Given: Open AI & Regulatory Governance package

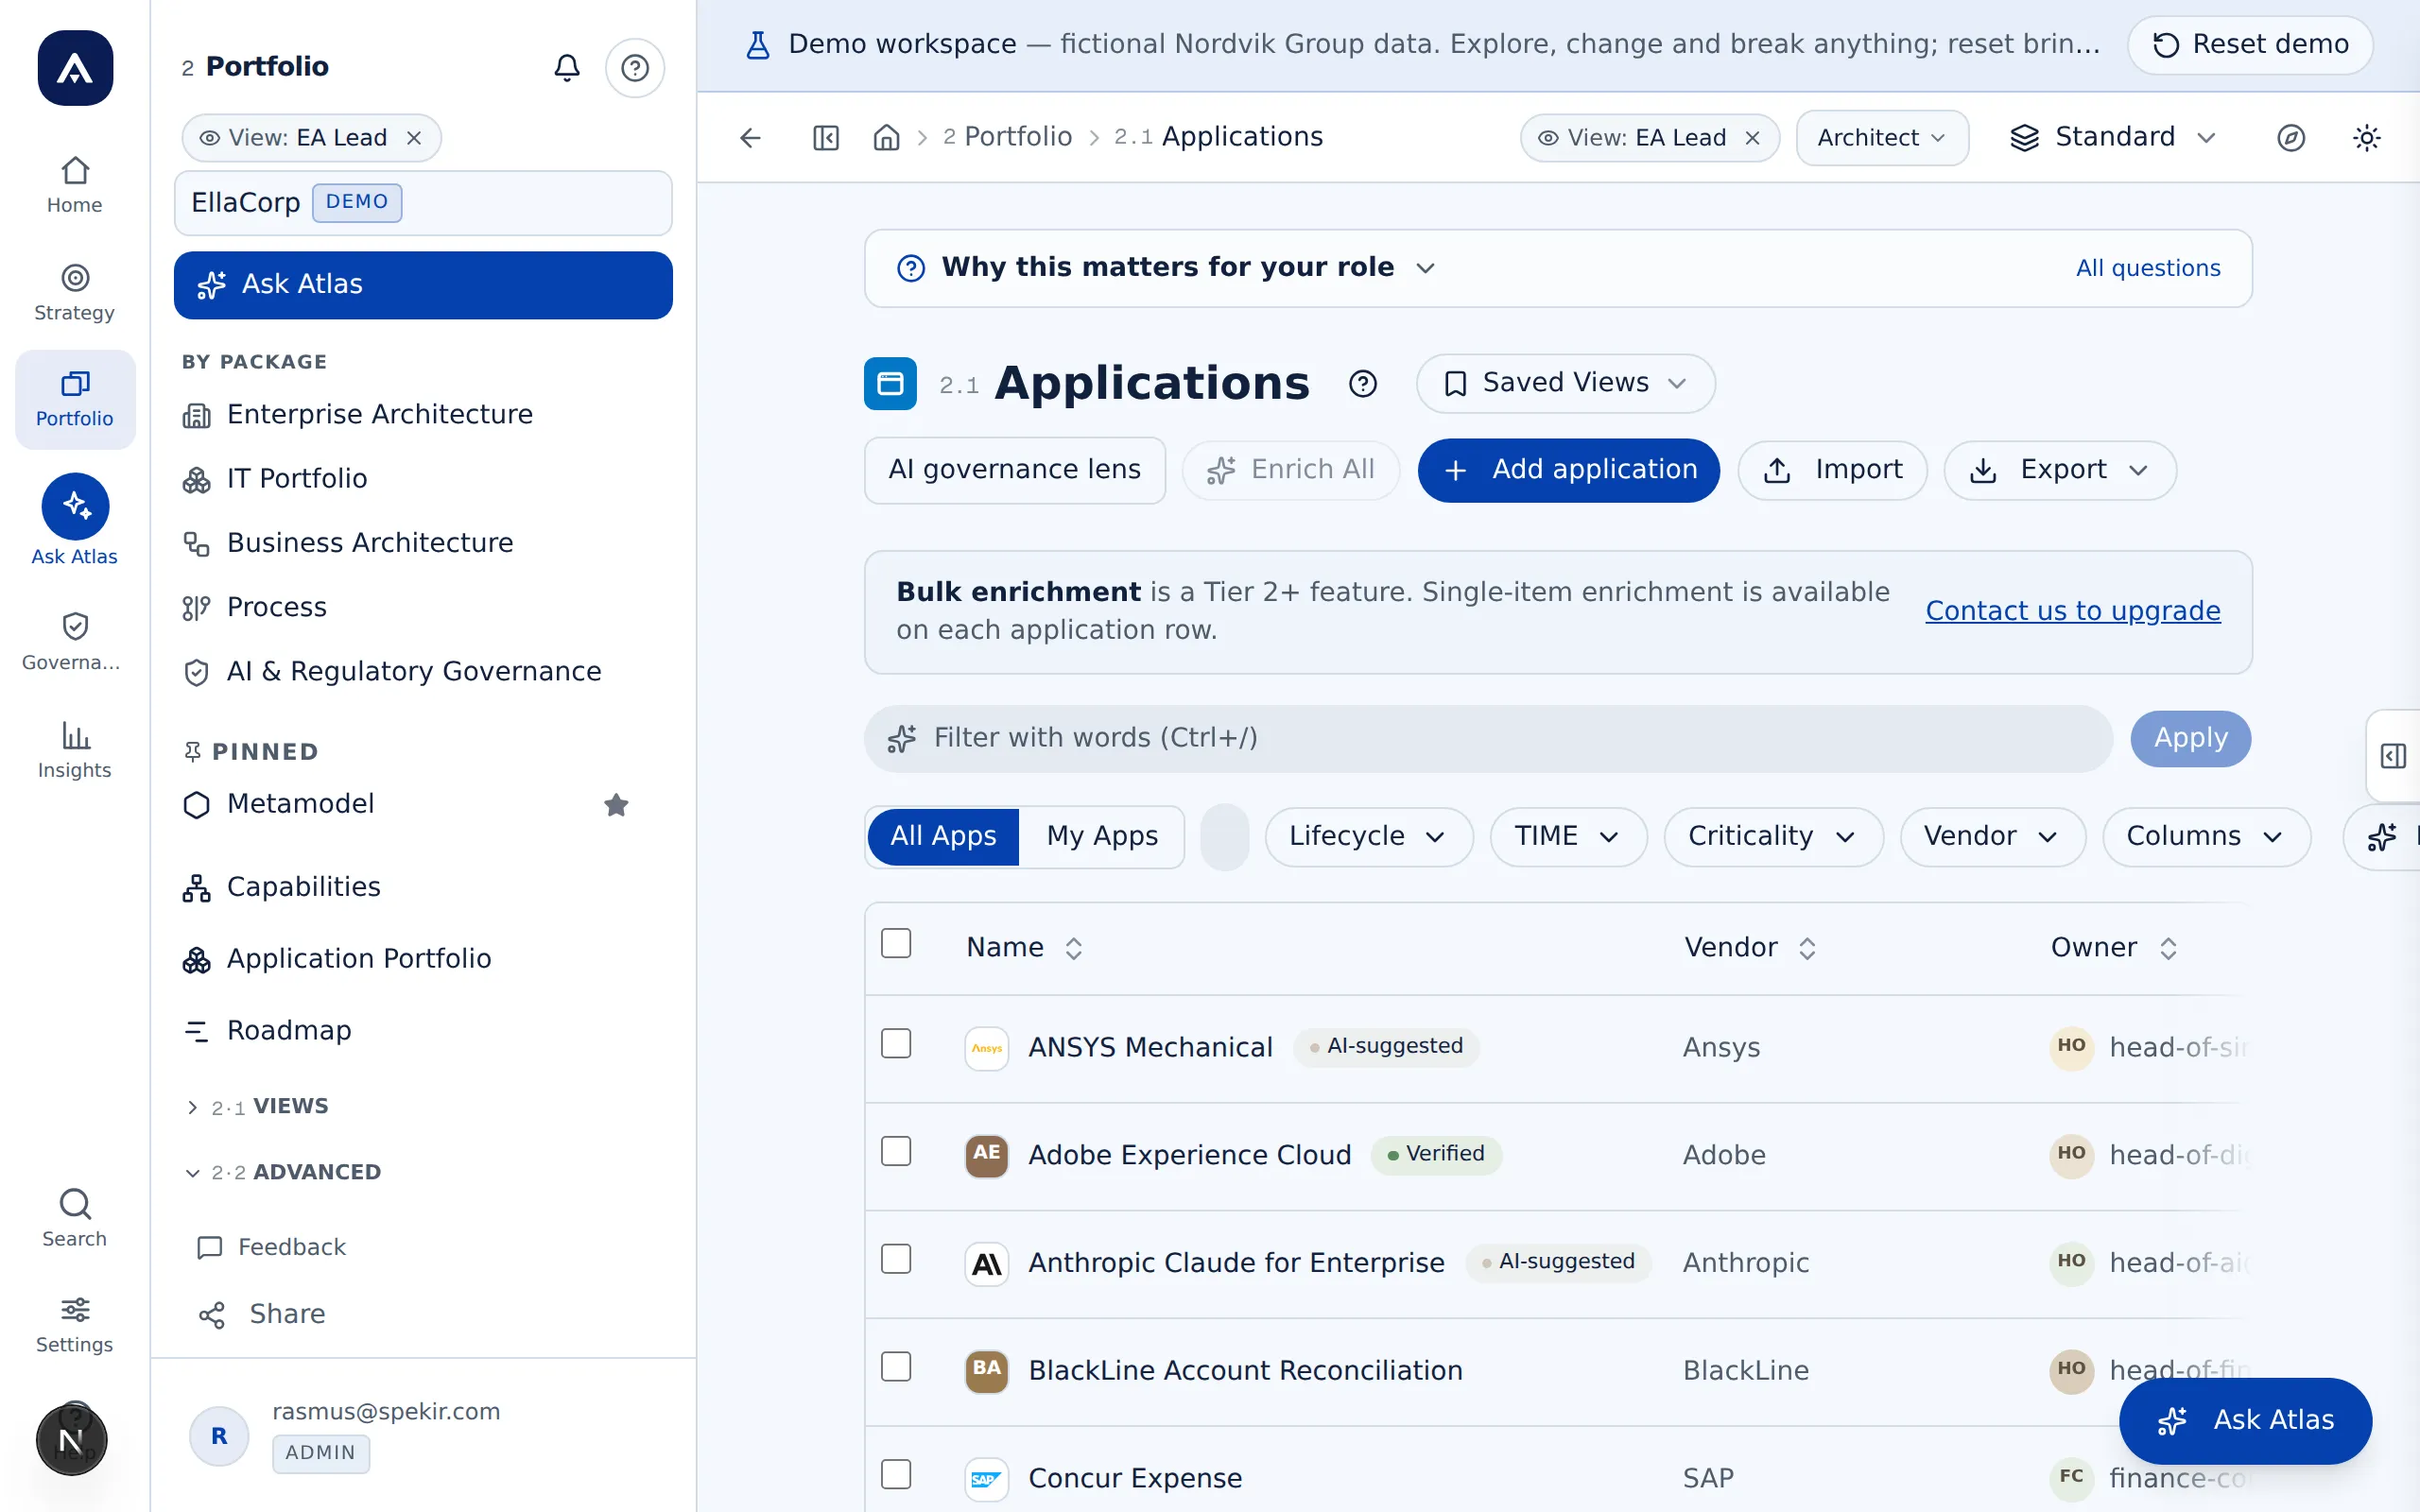Looking at the screenshot, I should pyautogui.click(x=392, y=672).
